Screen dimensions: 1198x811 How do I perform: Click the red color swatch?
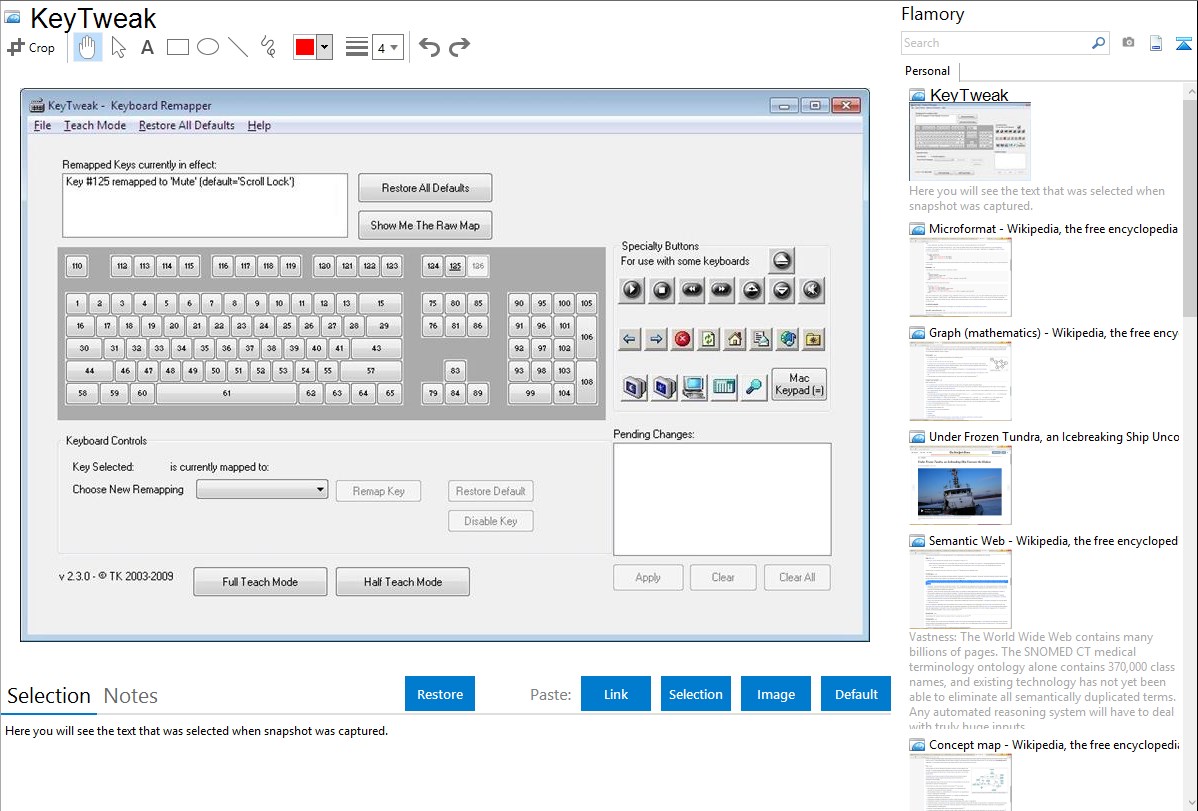tap(305, 47)
